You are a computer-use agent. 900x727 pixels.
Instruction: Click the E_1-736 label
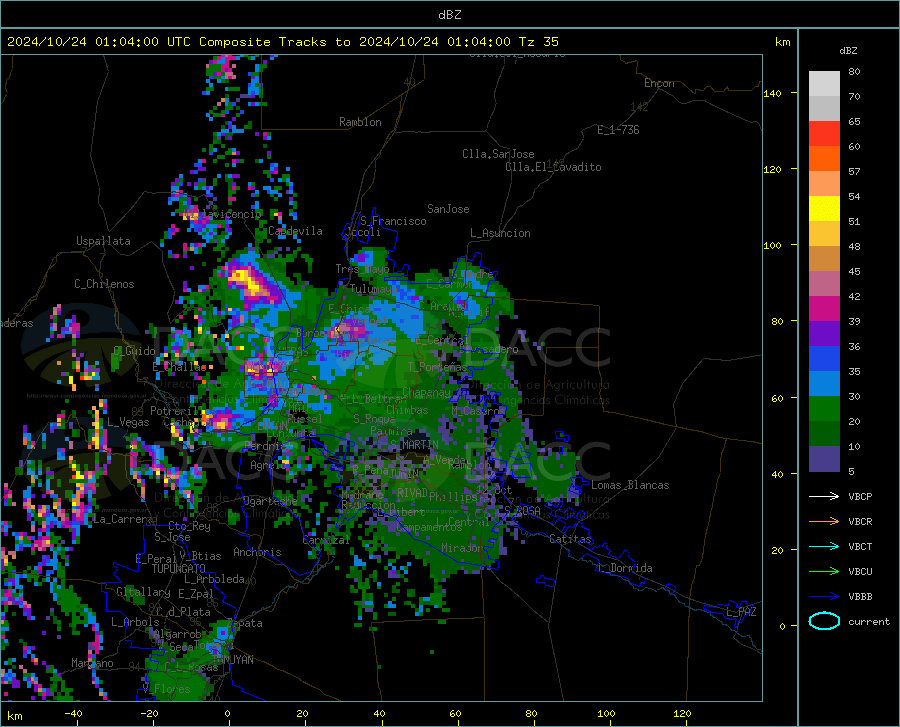click(x=618, y=130)
